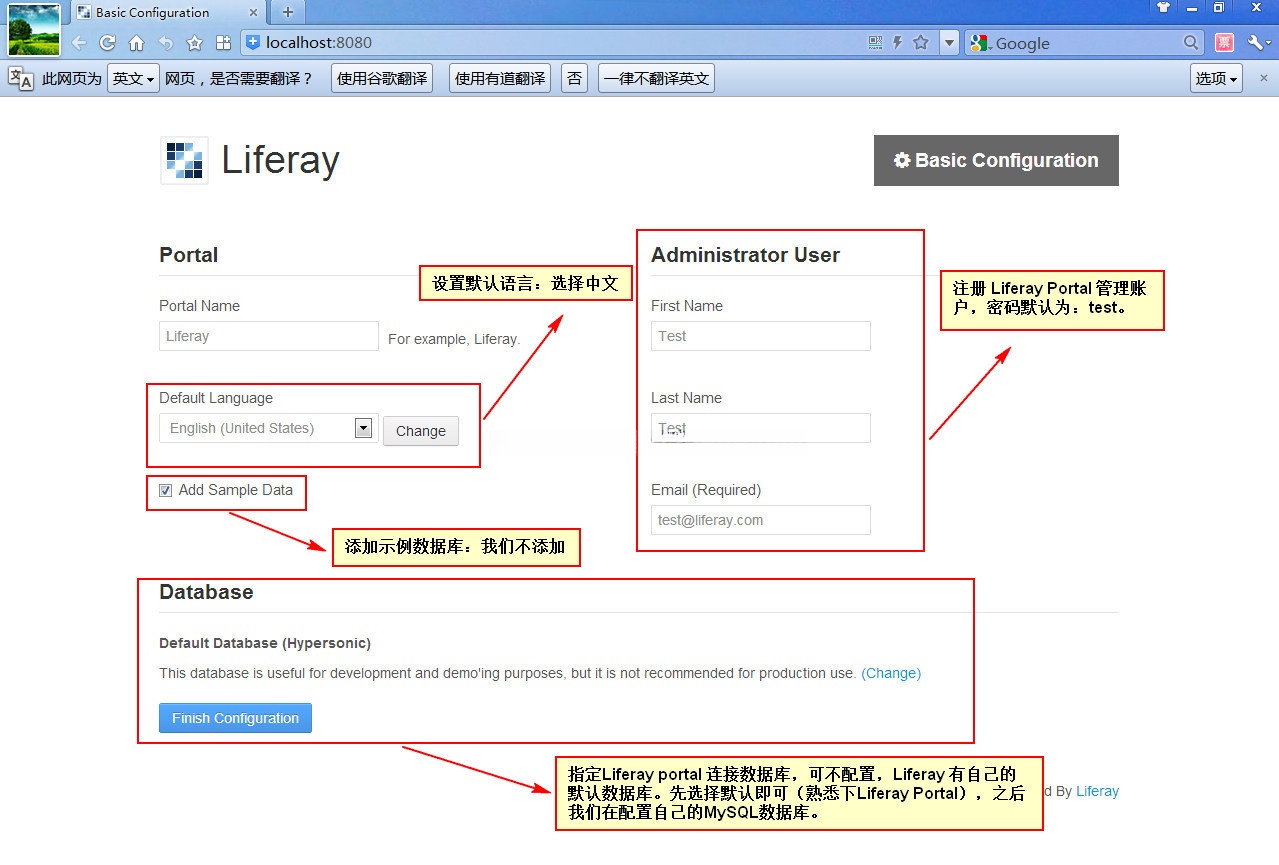
Task: Click the Basic Configuration gear banner
Action: tap(996, 160)
